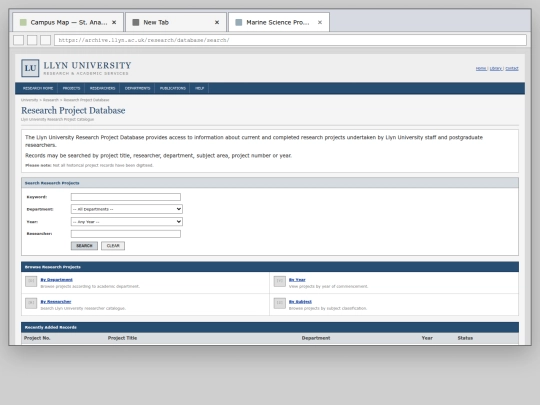Close the Marine Science tab

pos(320,22)
